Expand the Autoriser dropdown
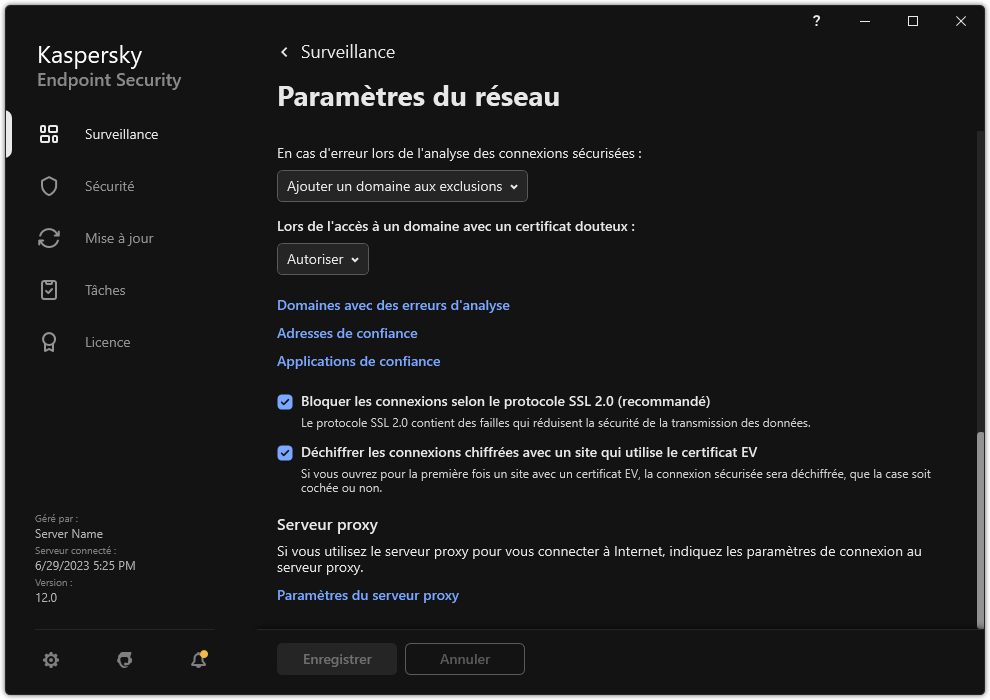Image resolution: width=990 pixels, height=700 pixels. coord(322,259)
